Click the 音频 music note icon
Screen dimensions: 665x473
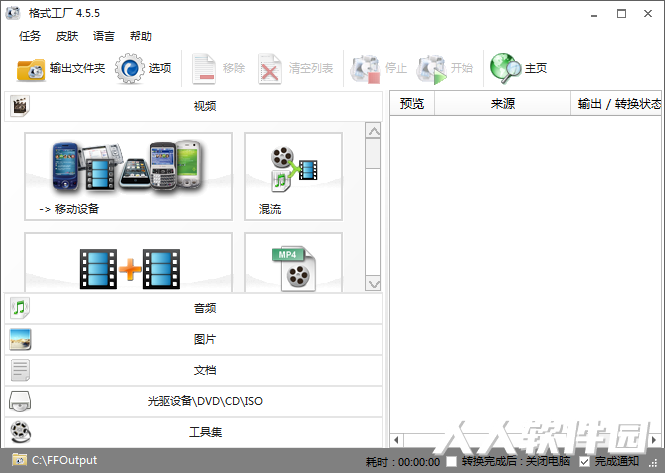pyautogui.click(x=20, y=308)
